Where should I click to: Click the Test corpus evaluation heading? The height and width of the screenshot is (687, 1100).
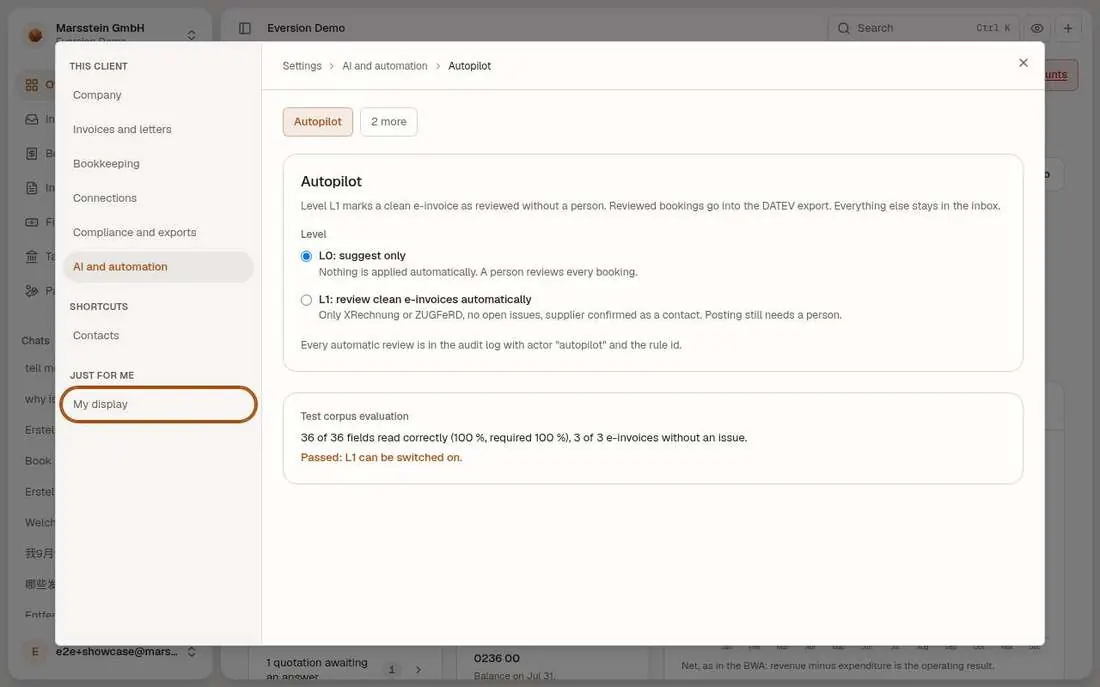click(354, 416)
